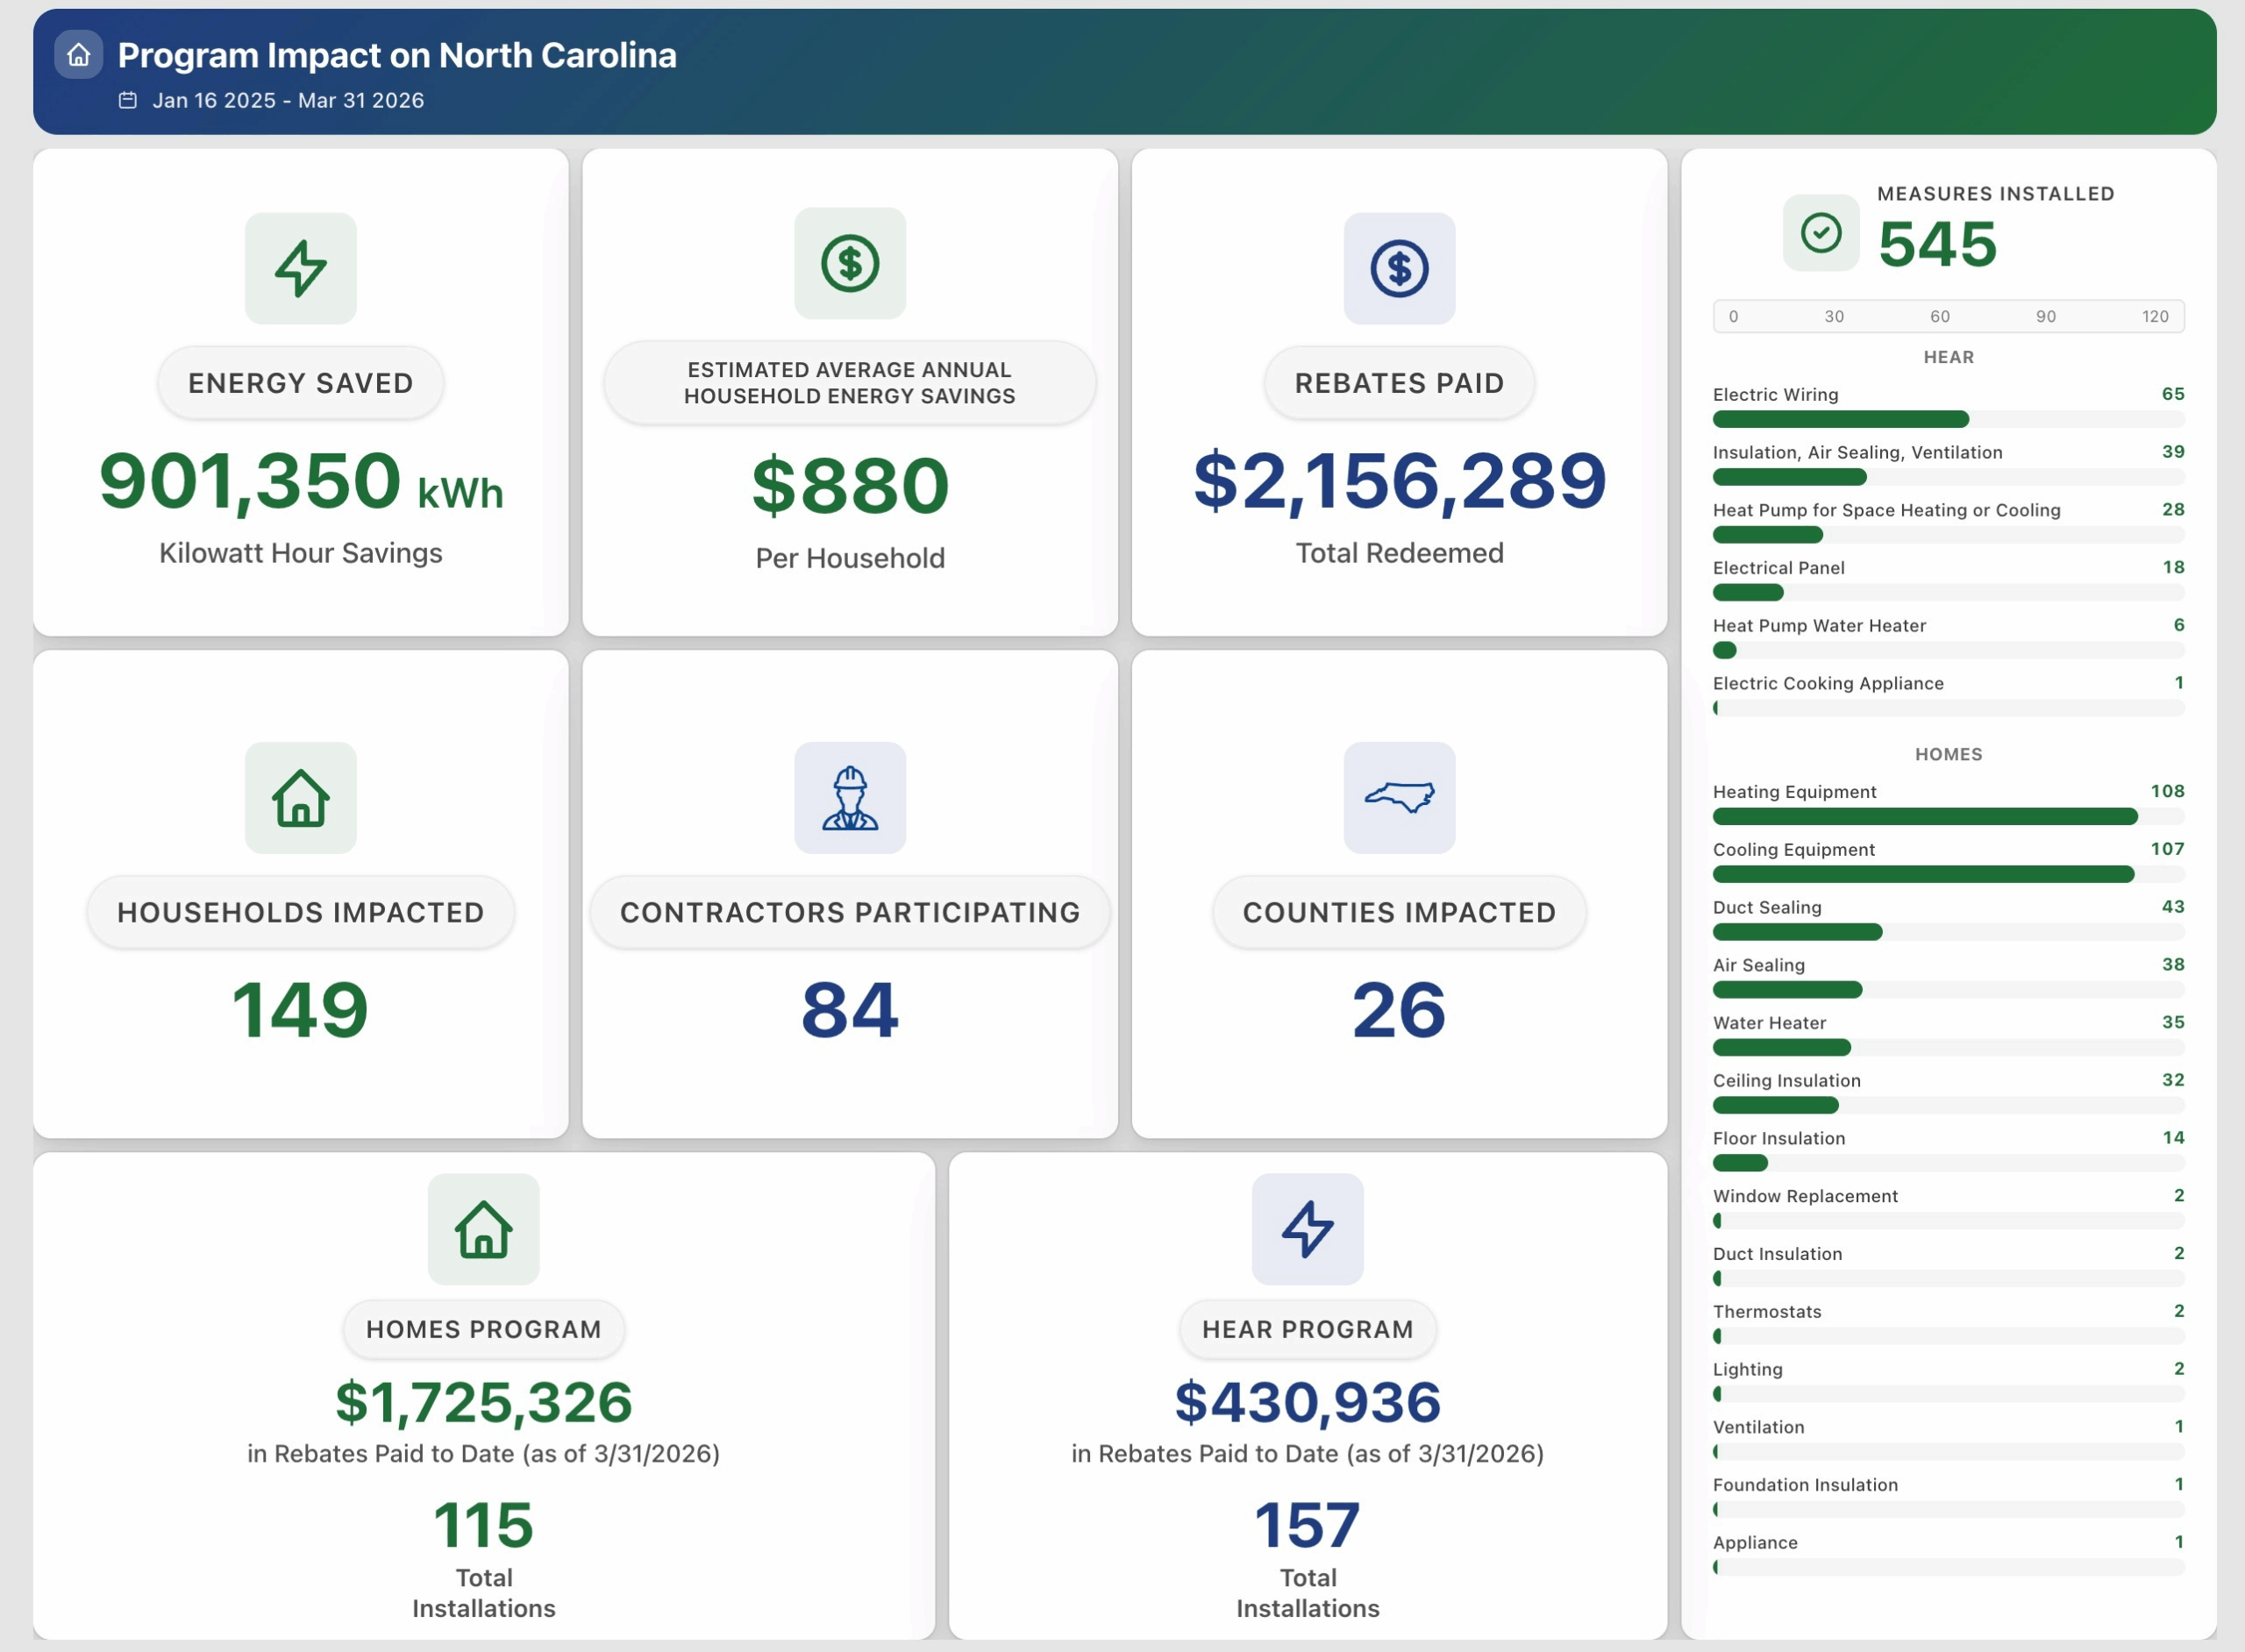2245x1652 pixels.
Task: Click Insulation, Air Sealing, Ventilation progress bar
Action: 1948,477
